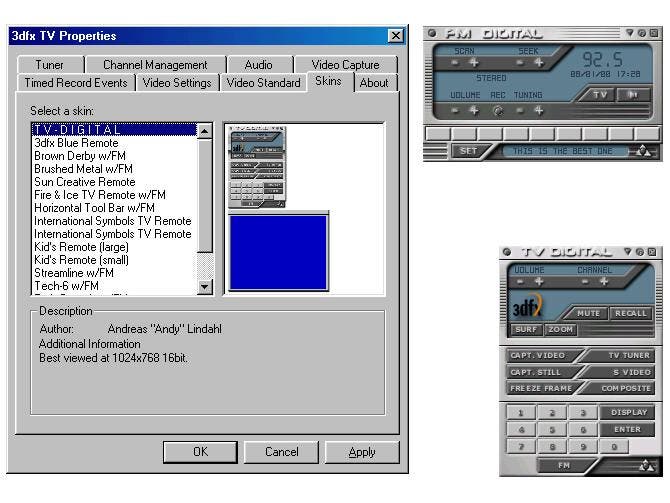Raise volume in FM Digital radio

[x=474, y=111]
